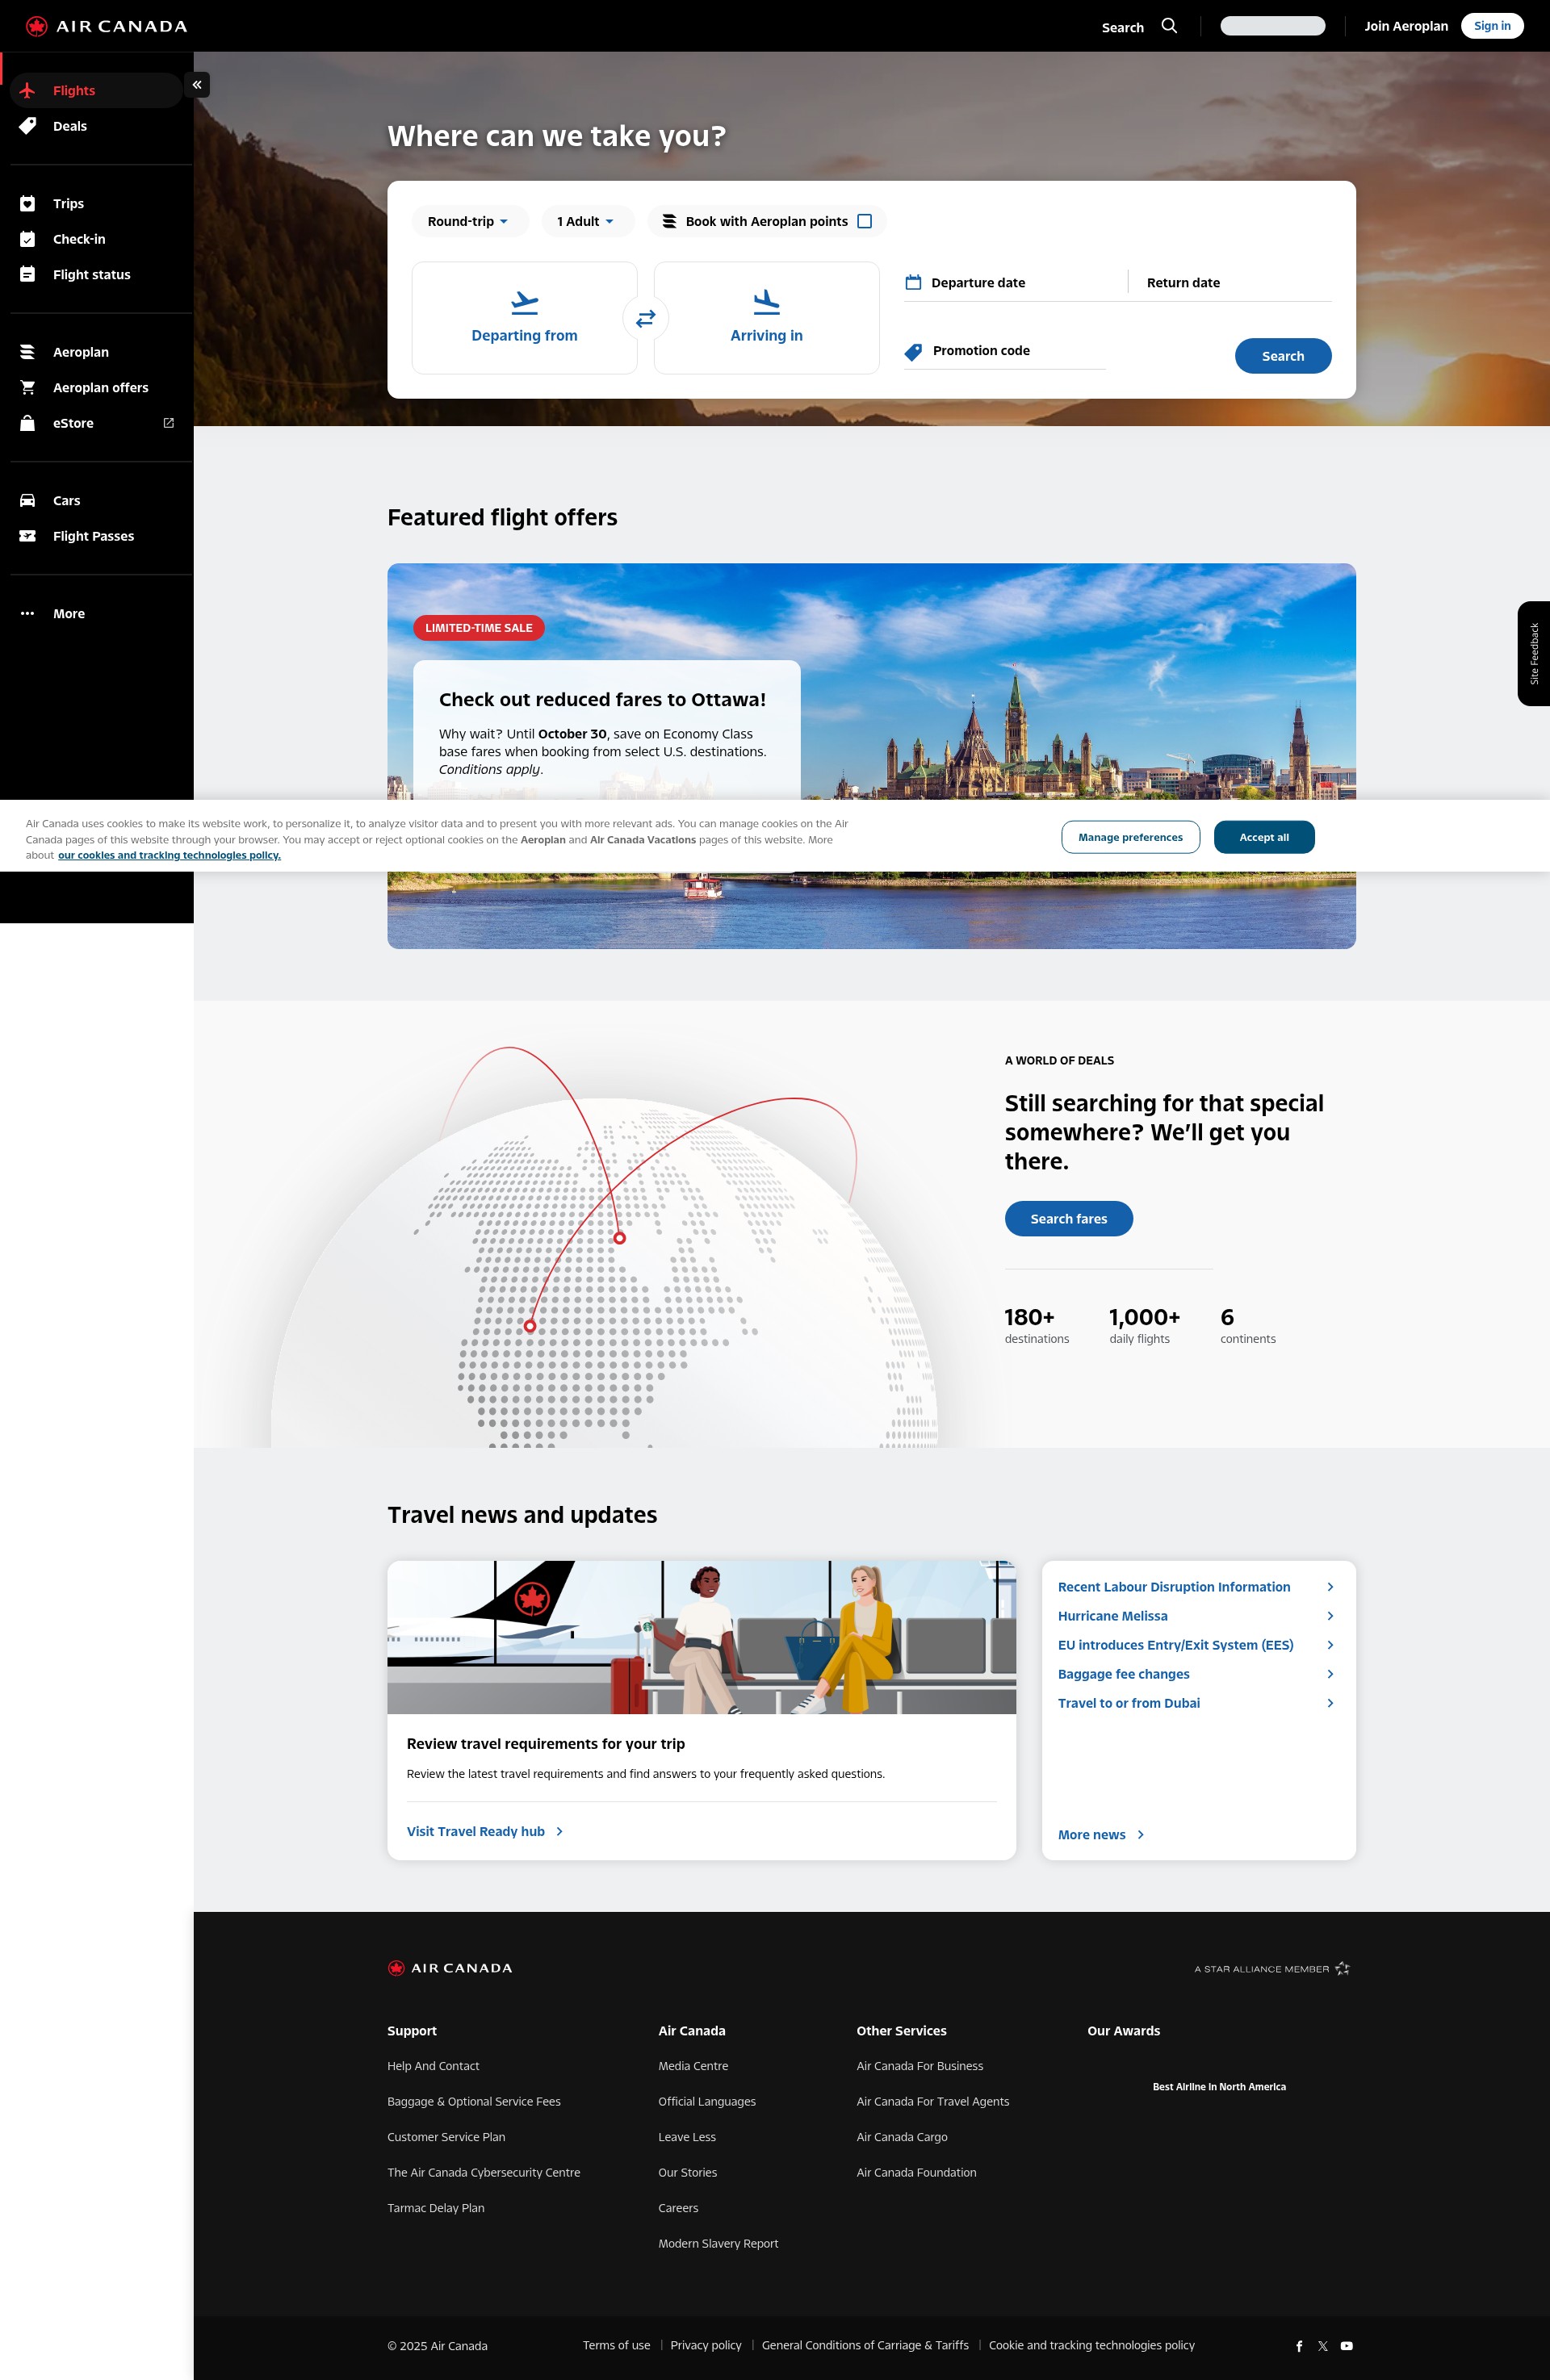
Task: Click the Cars icon in sidebar
Action: click(28, 501)
